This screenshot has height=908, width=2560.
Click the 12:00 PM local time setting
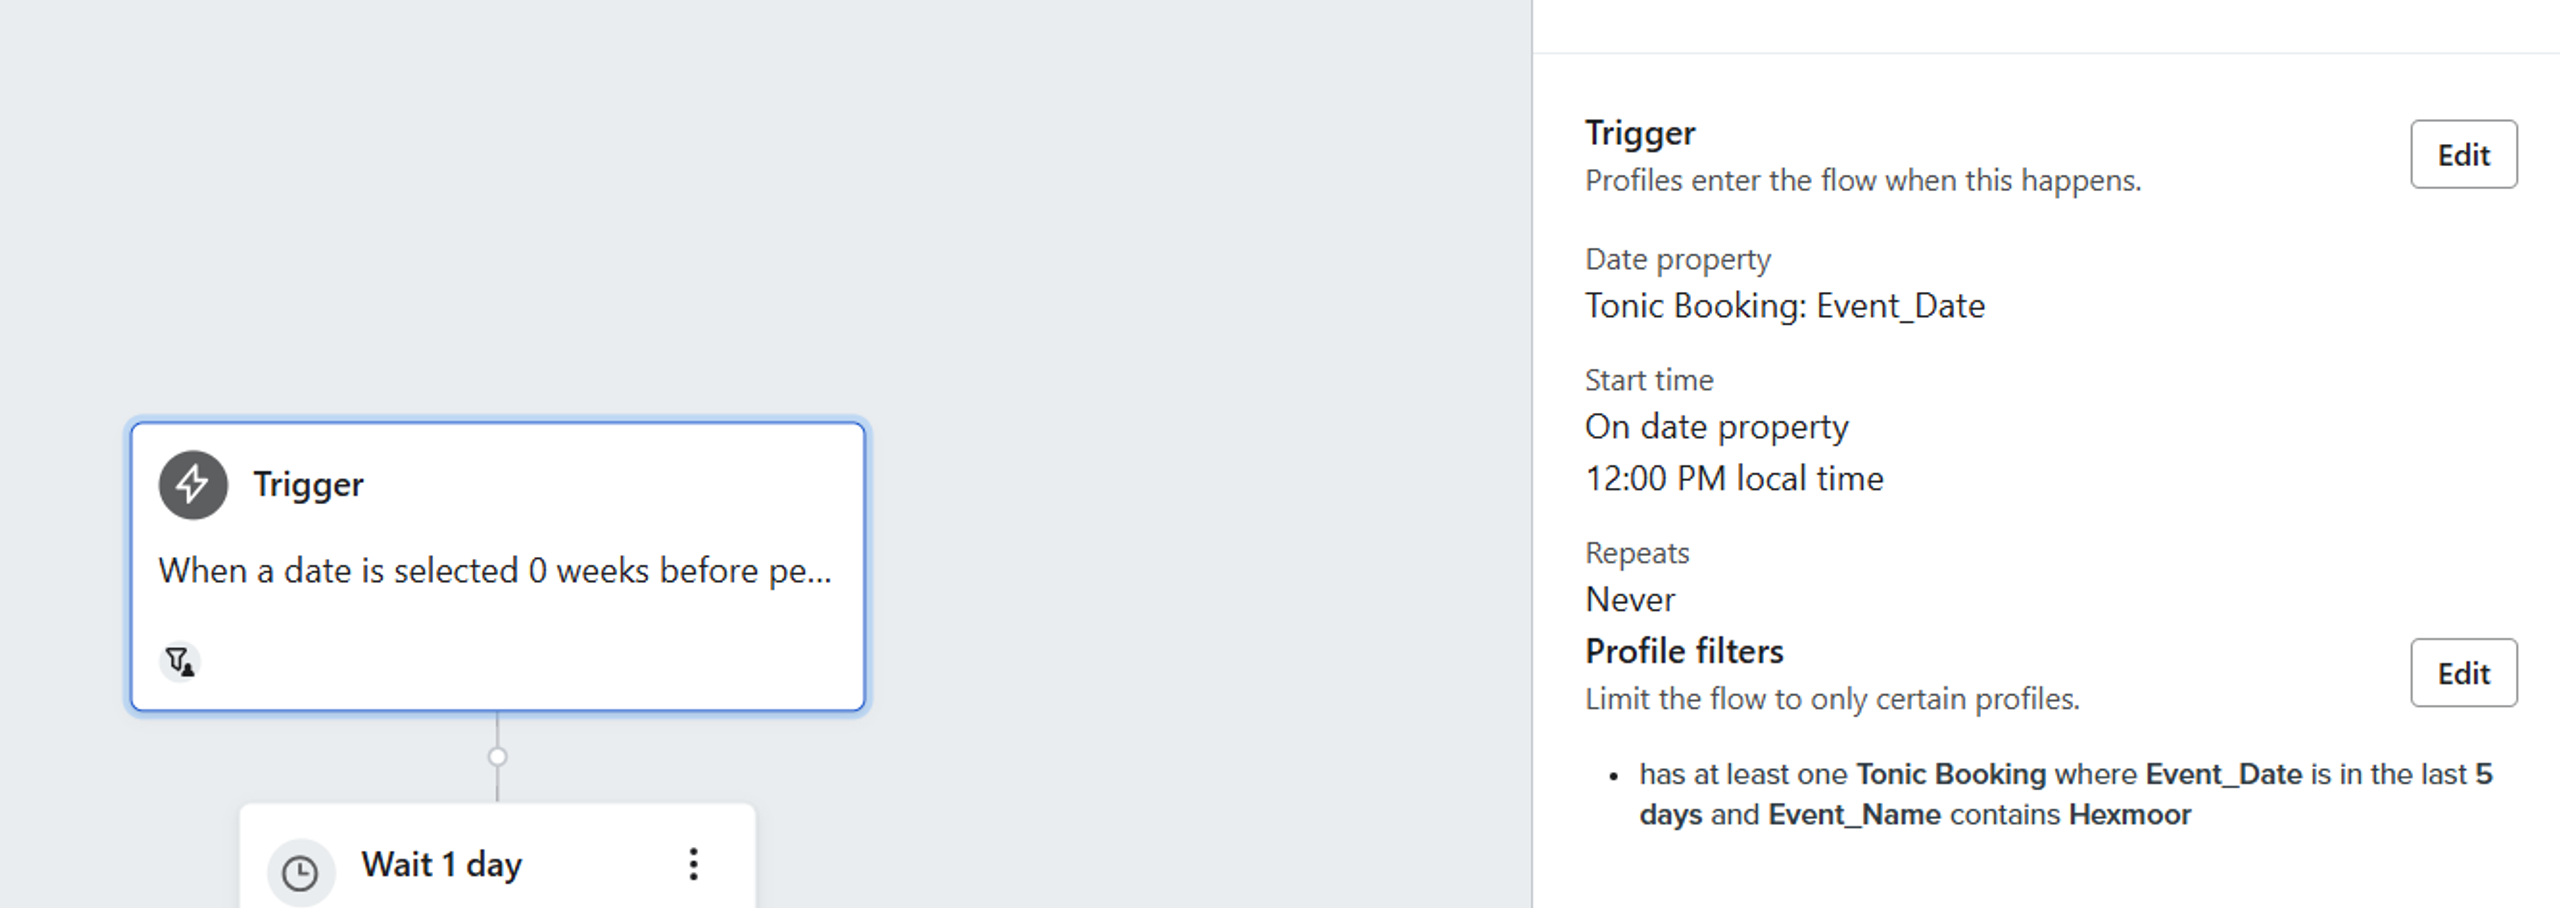(1734, 478)
